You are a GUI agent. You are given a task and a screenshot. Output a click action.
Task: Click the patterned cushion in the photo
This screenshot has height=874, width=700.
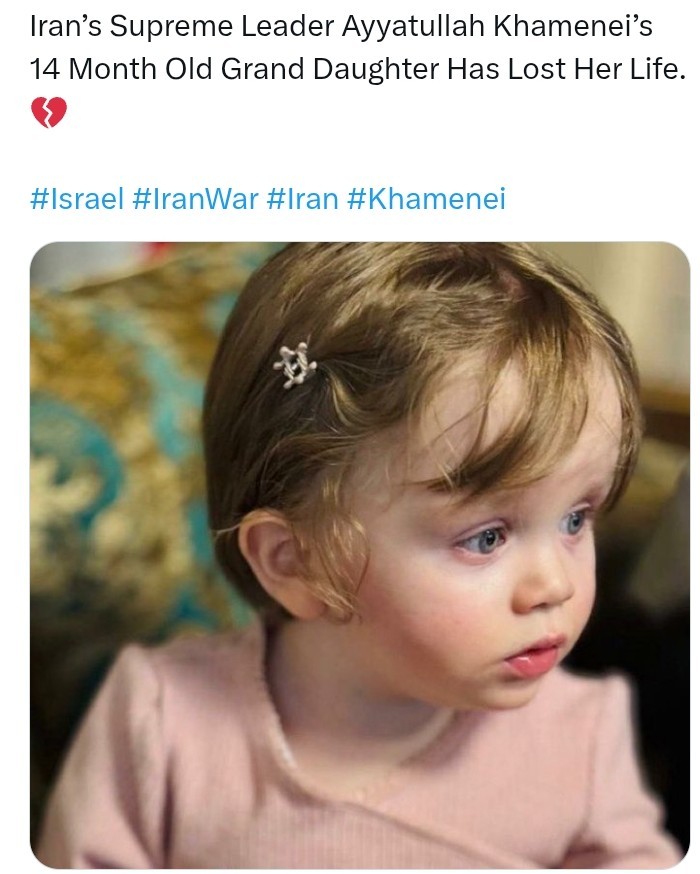tap(110, 450)
